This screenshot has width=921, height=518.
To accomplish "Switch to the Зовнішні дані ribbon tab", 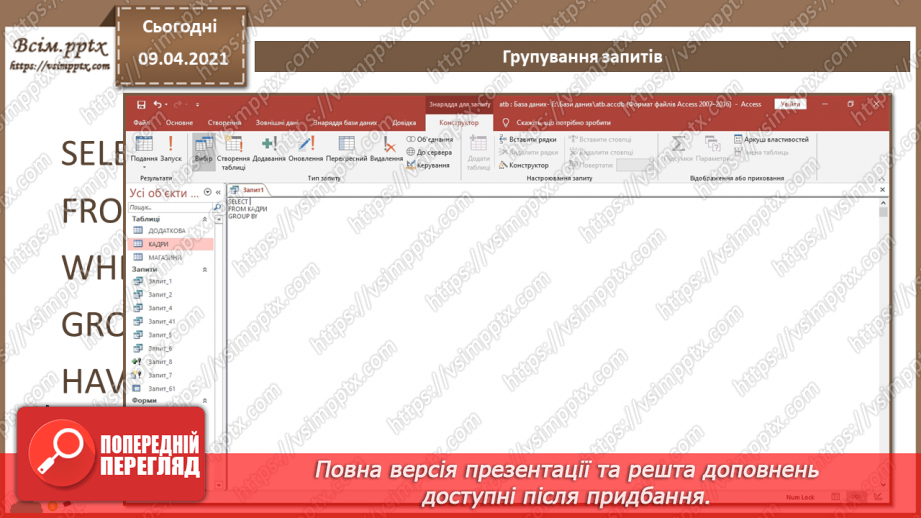I will [x=277, y=123].
